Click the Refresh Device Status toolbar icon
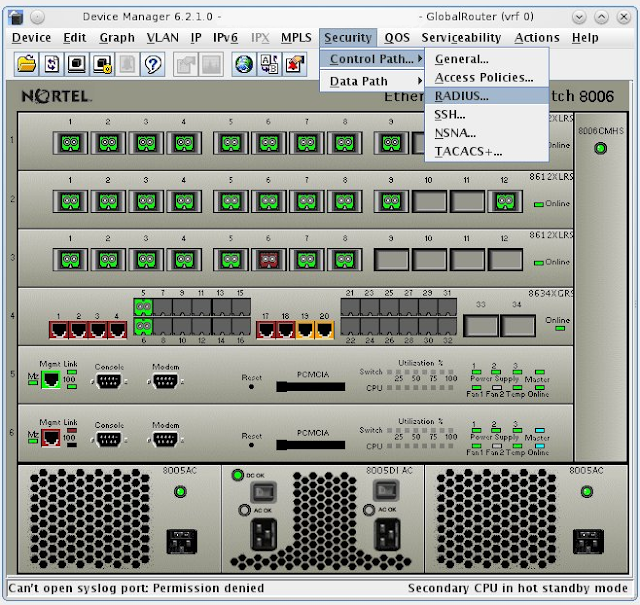The image size is (640, 605). [x=52, y=64]
